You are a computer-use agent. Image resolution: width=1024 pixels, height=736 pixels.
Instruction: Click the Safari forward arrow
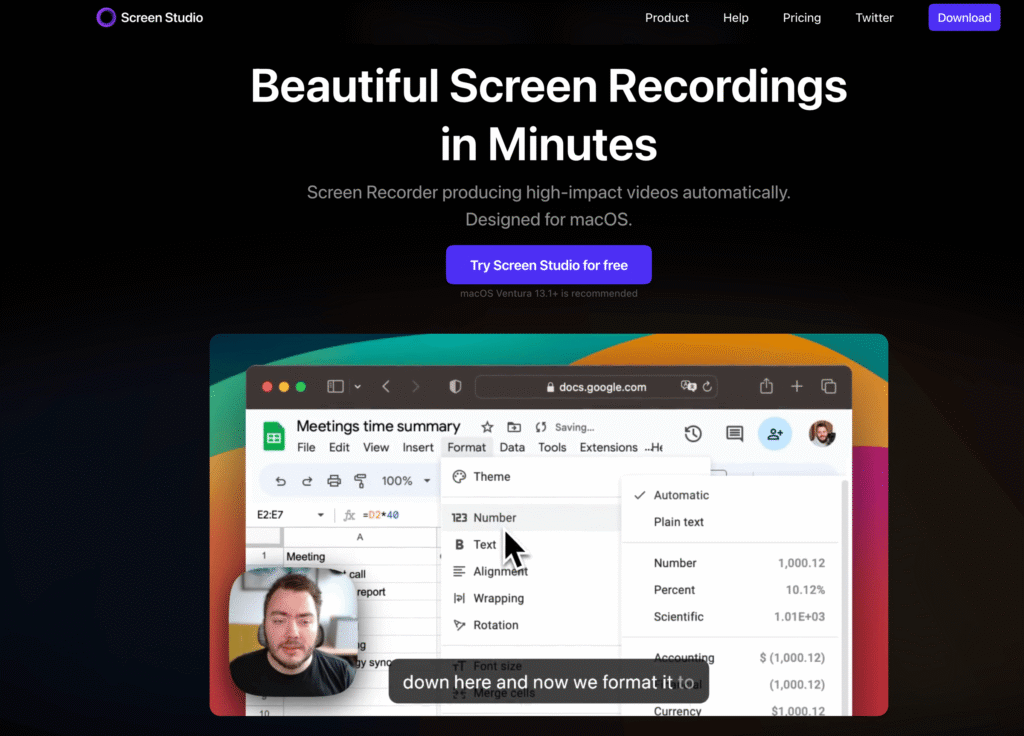pyautogui.click(x=415, y=387)
